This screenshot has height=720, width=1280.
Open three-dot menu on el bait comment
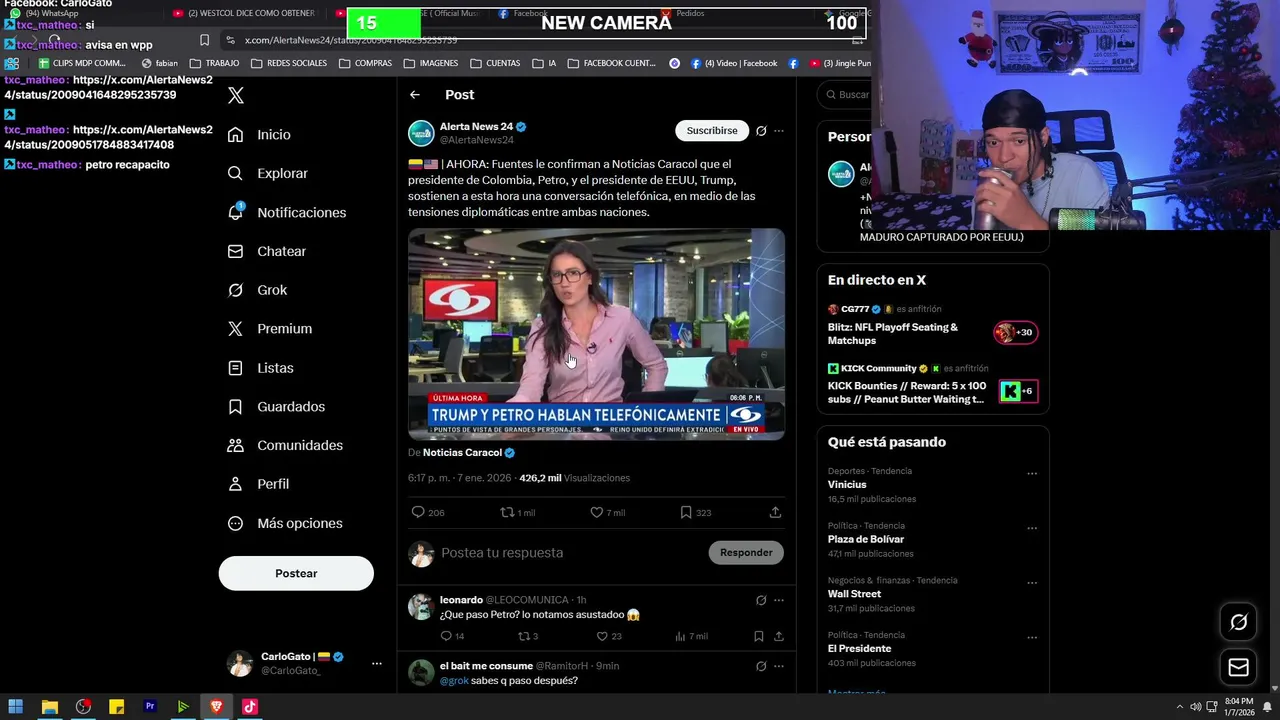(x=779, y=666)
